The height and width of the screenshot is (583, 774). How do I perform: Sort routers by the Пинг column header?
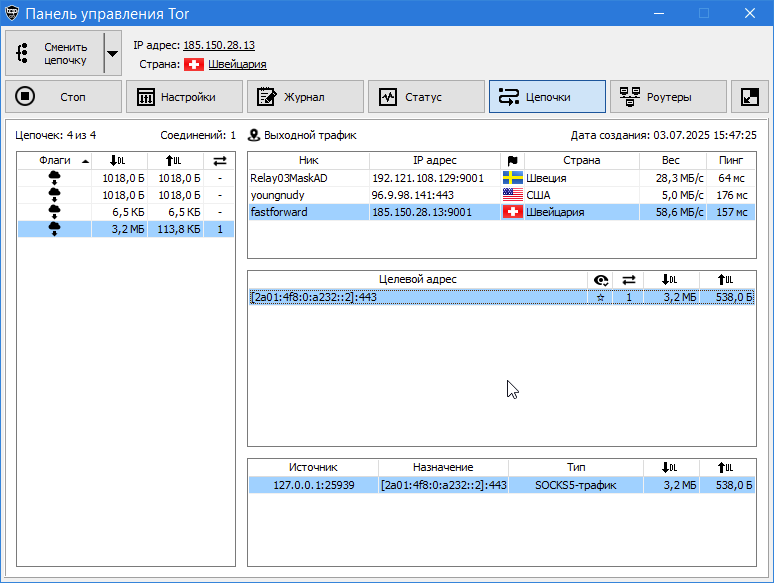point(731,160)
